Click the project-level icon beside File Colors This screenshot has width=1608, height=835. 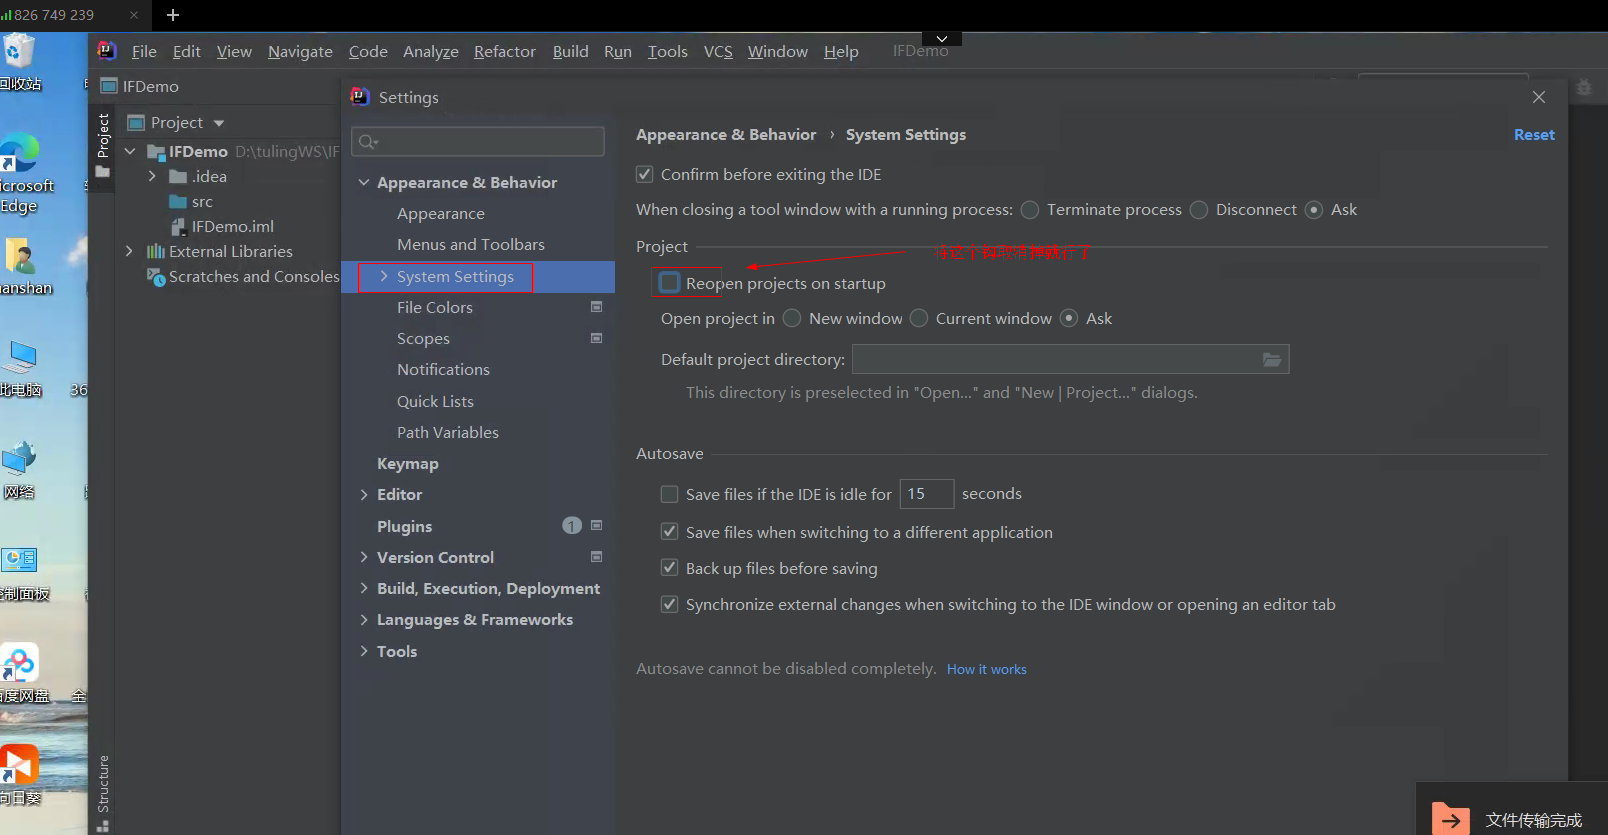[597, 307]
